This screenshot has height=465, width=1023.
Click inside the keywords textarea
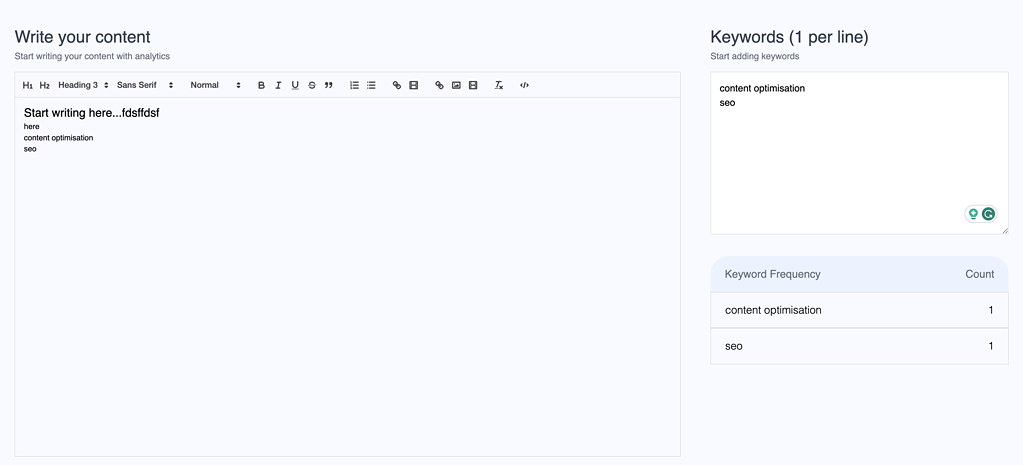click(x=859, y=153)
